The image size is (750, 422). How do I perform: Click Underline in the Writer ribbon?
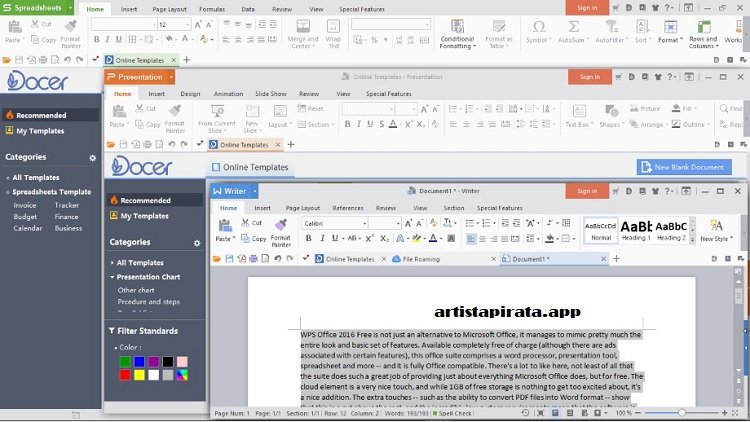pyautogui.click(x=335, y=238)
